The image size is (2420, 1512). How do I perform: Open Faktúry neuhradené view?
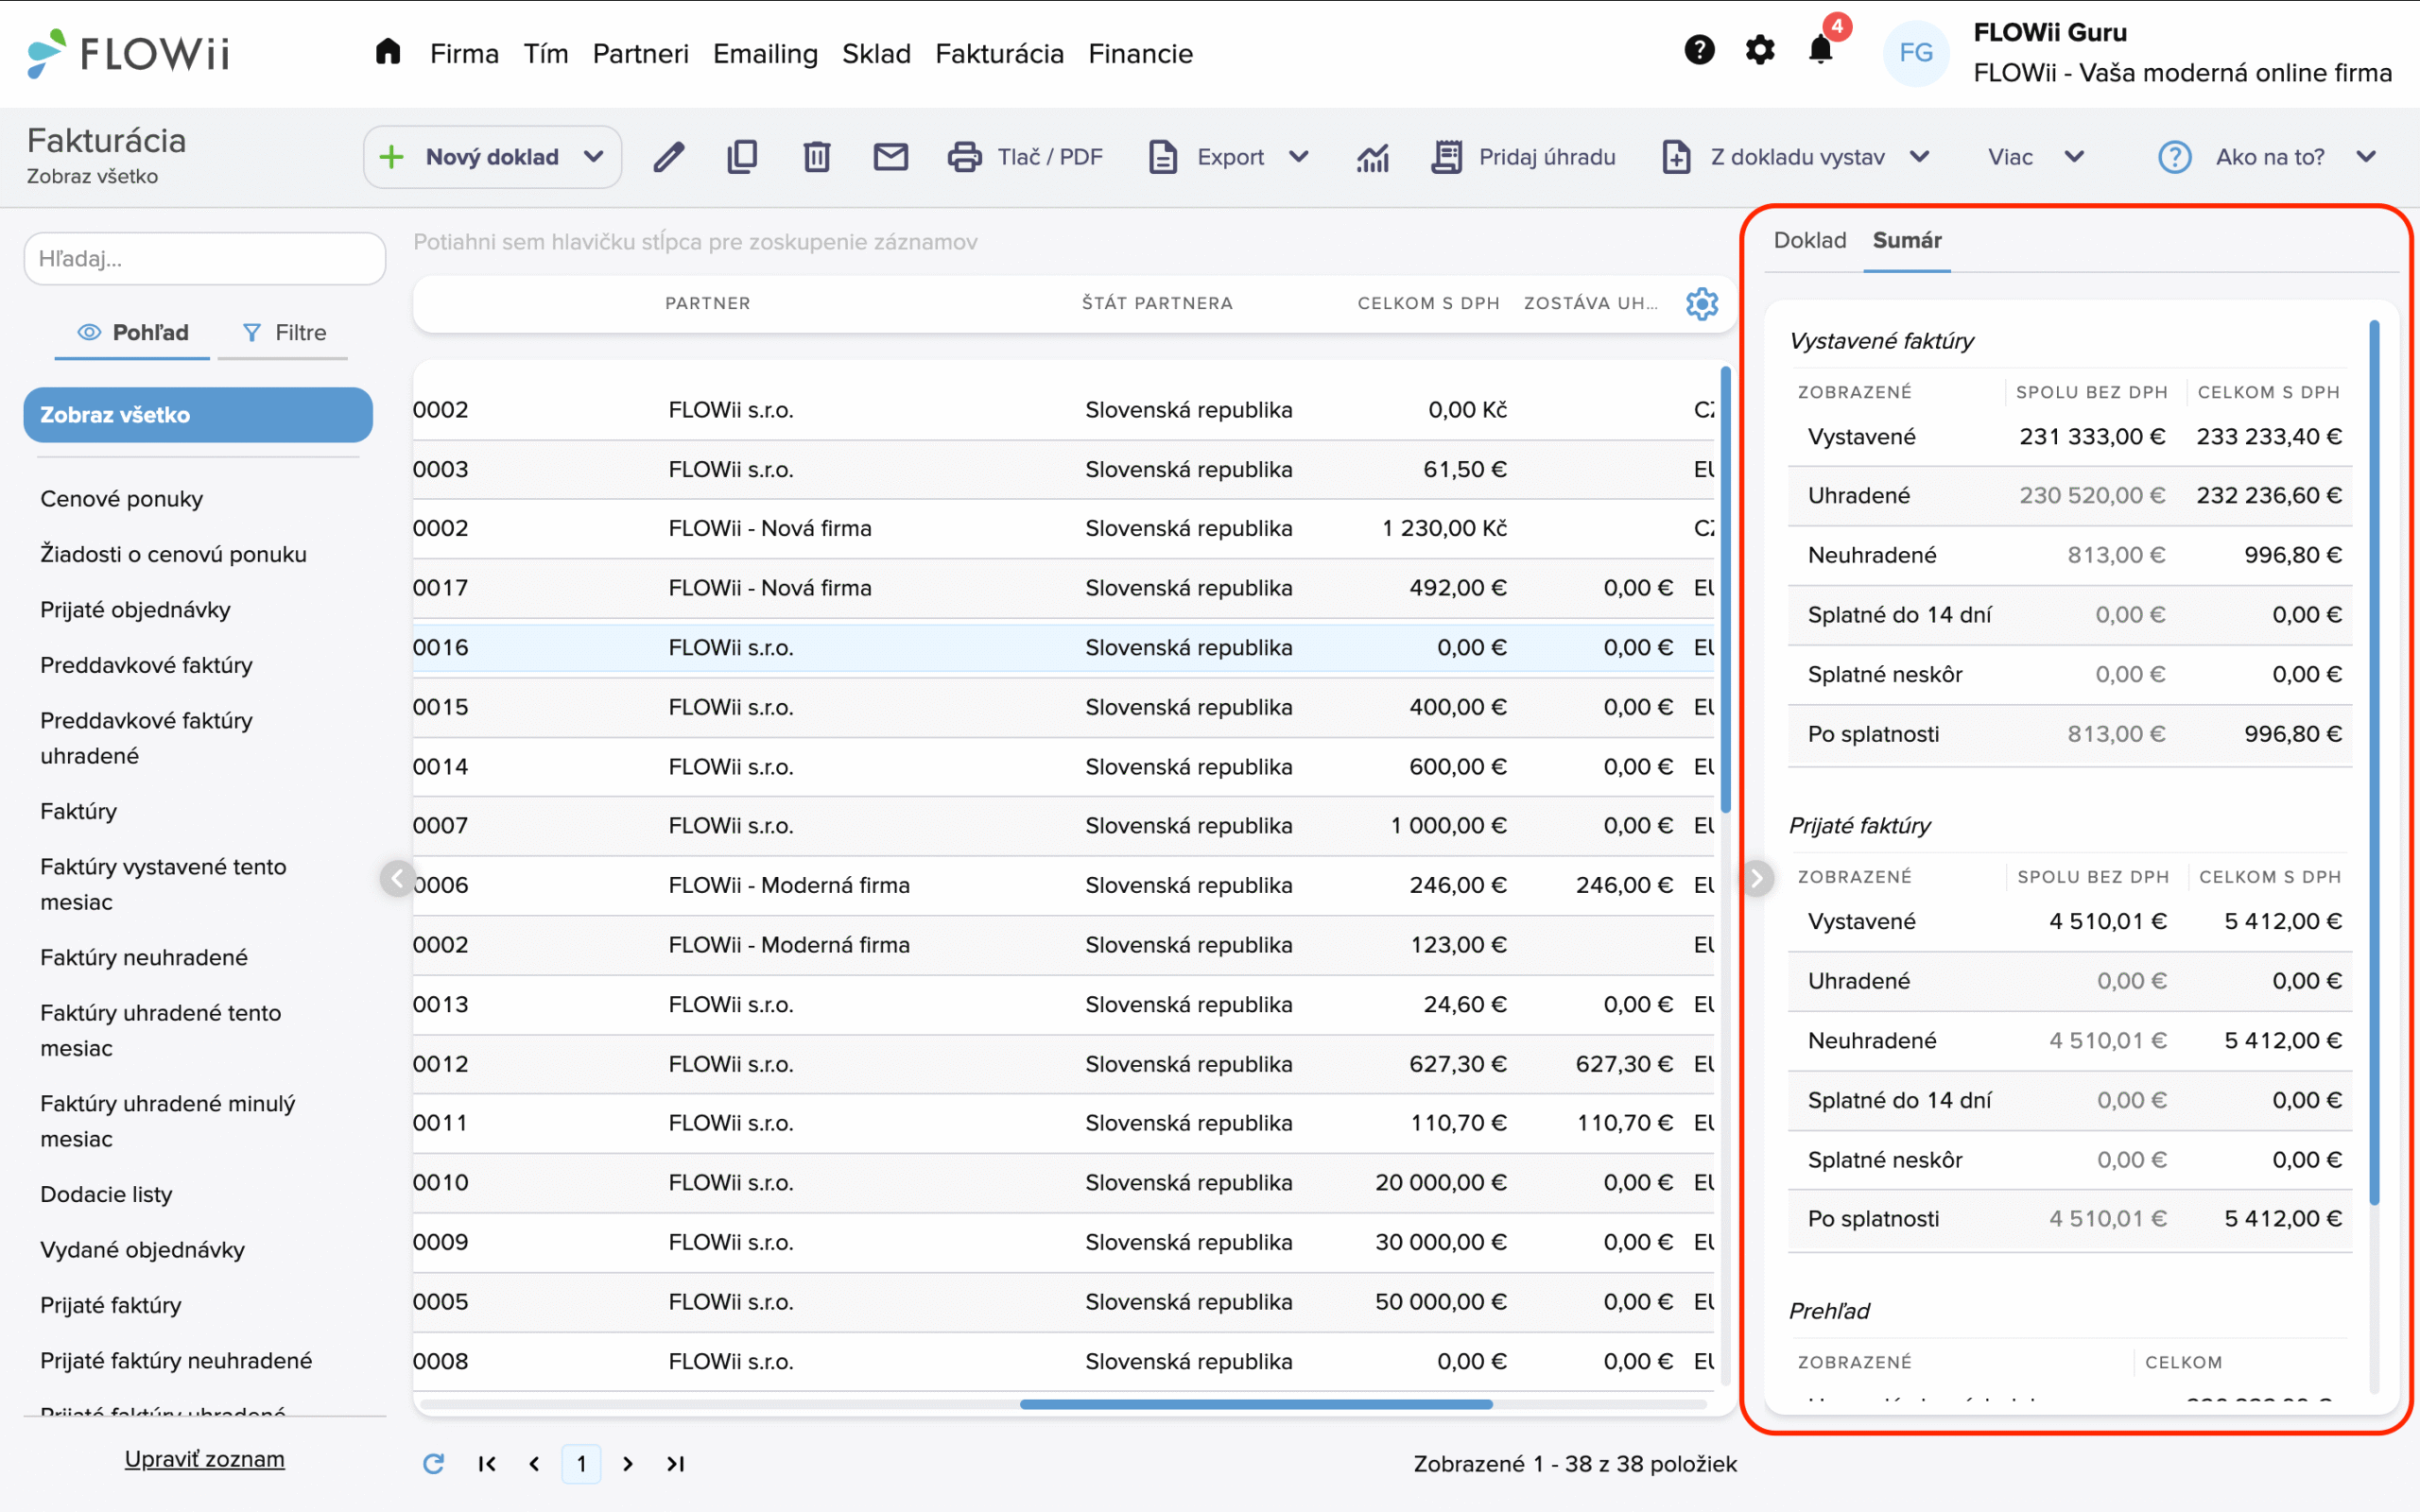[144, 957]
